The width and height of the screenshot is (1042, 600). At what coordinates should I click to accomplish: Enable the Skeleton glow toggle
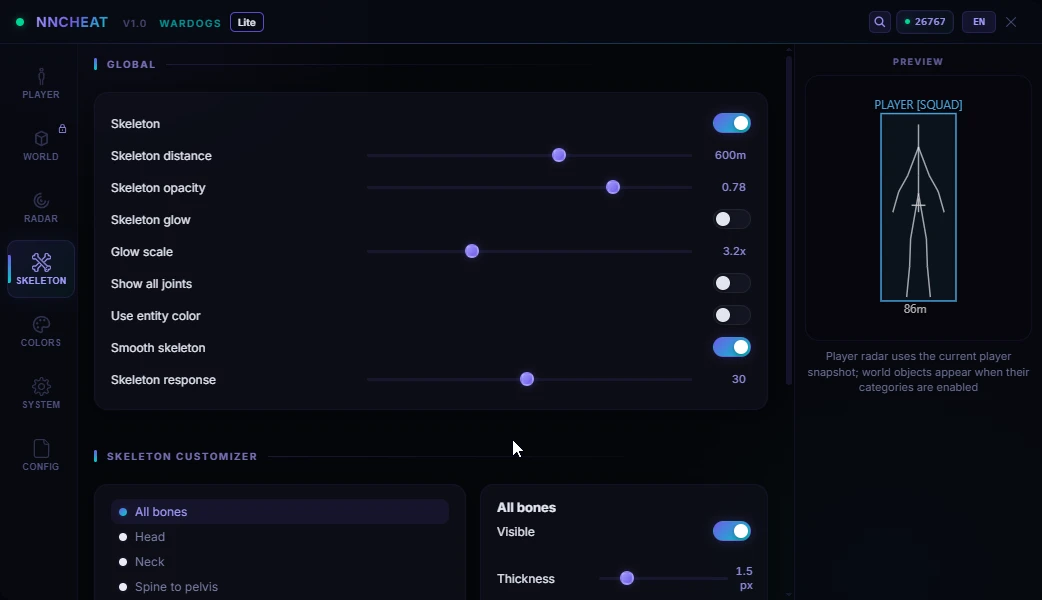click(x=732, y=219)
